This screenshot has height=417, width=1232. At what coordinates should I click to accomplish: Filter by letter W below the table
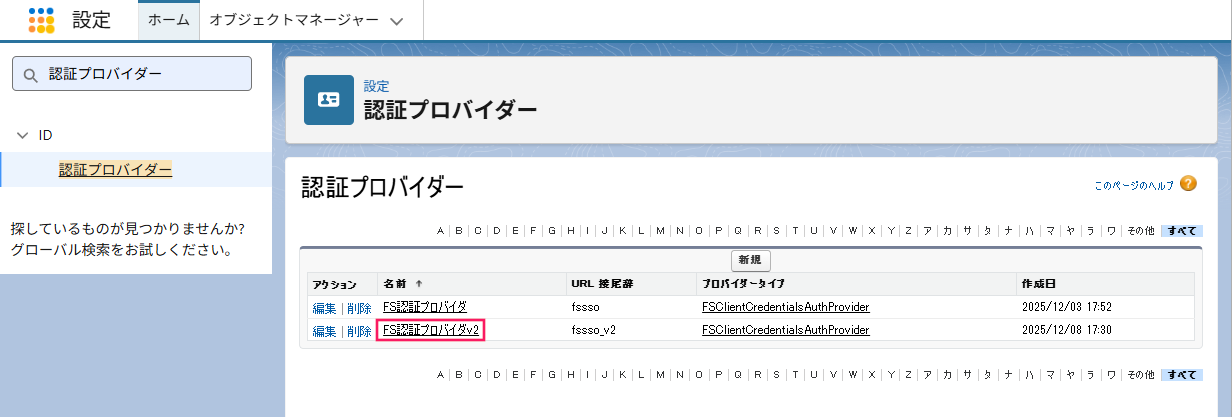(853, 374)
